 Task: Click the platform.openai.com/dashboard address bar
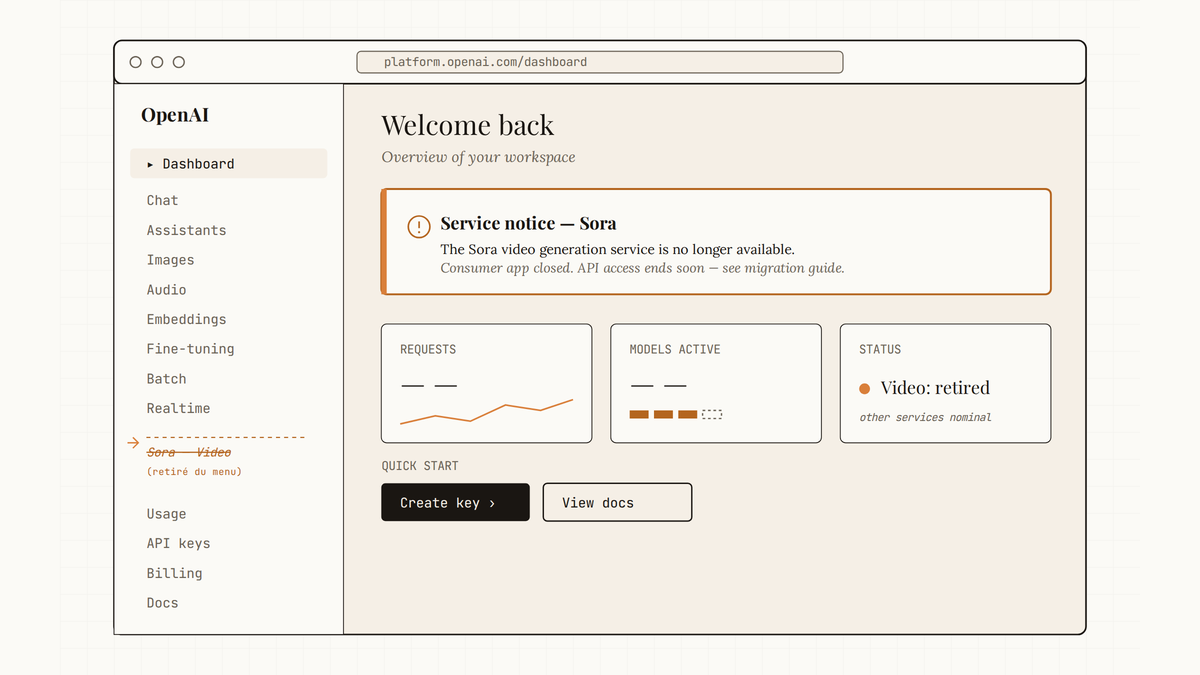coord(600,62)
